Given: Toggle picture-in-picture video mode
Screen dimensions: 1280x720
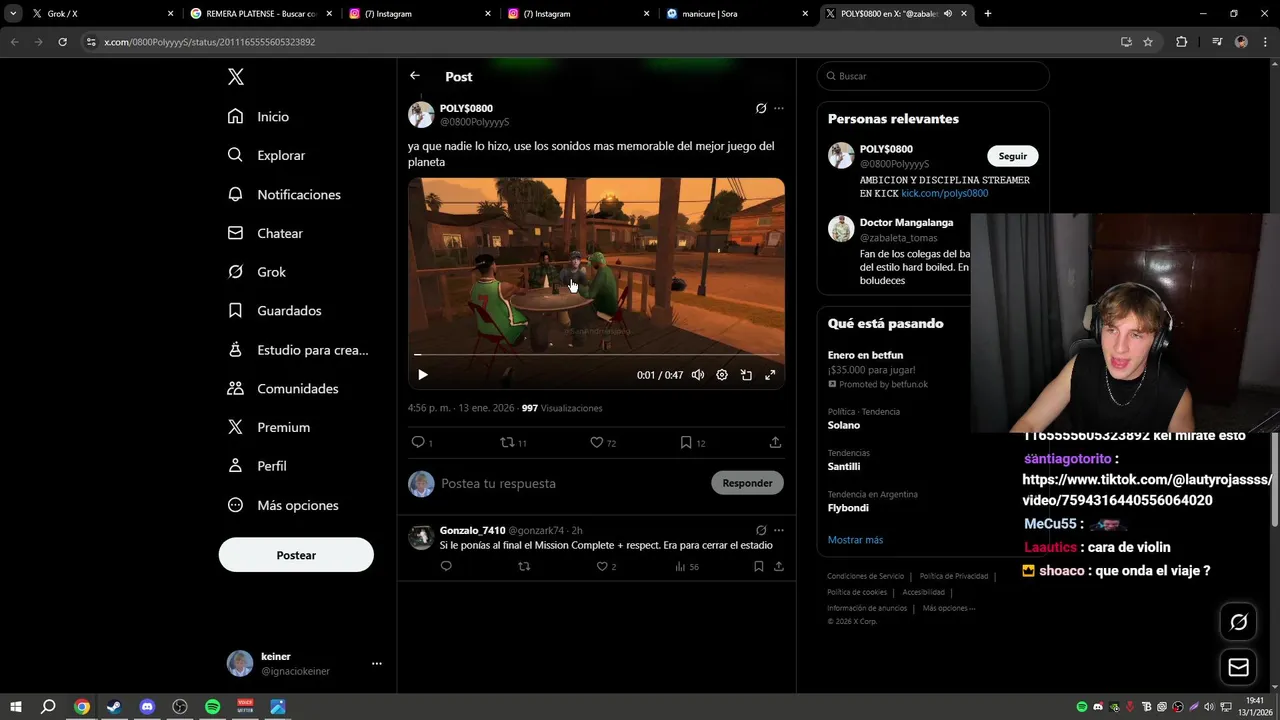Looking at the screenshot, I should point(746,375).
